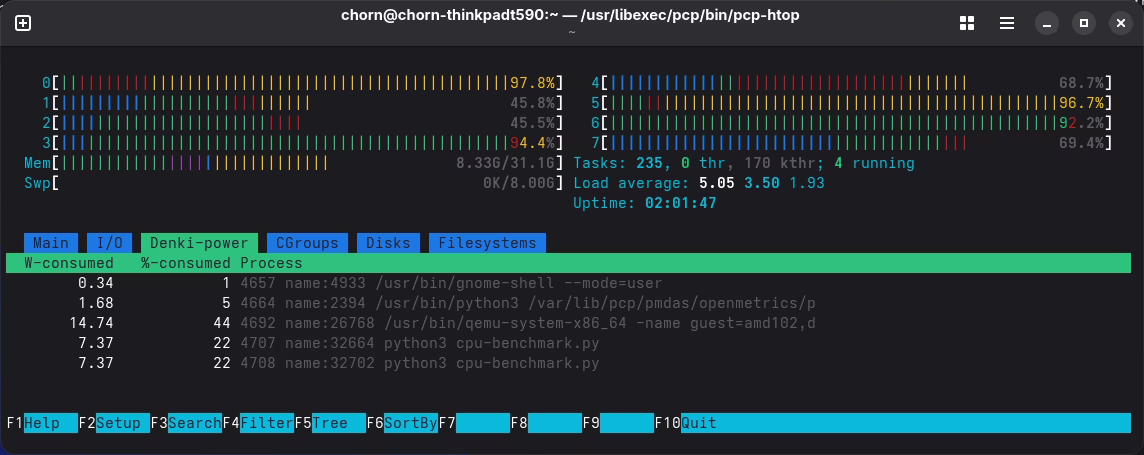Activate F4 Filter
The height and width of the screenshot is (455, 1144).
[258, 423]
